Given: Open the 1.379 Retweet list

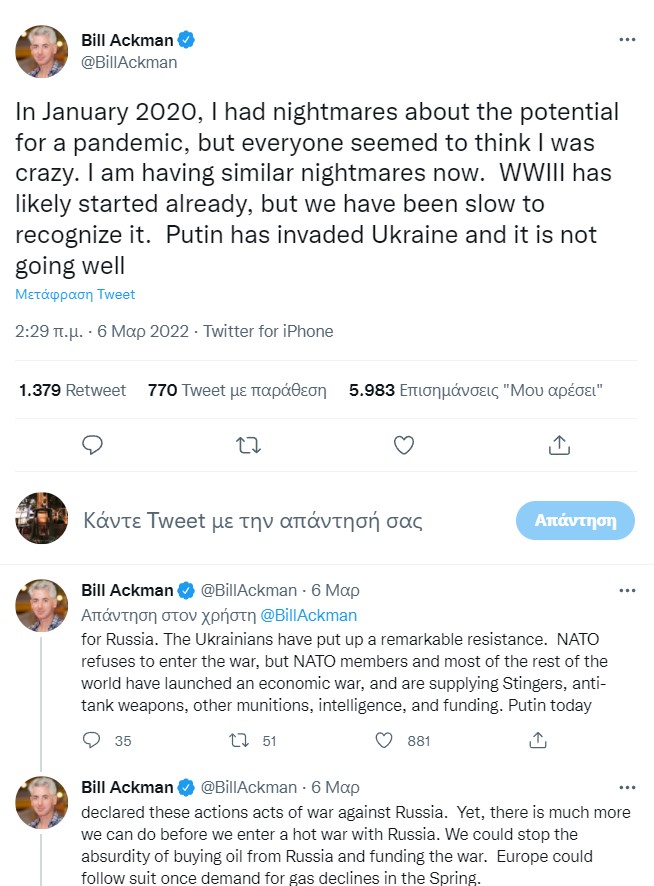Looking at the screenshot, I should point(72,390).
